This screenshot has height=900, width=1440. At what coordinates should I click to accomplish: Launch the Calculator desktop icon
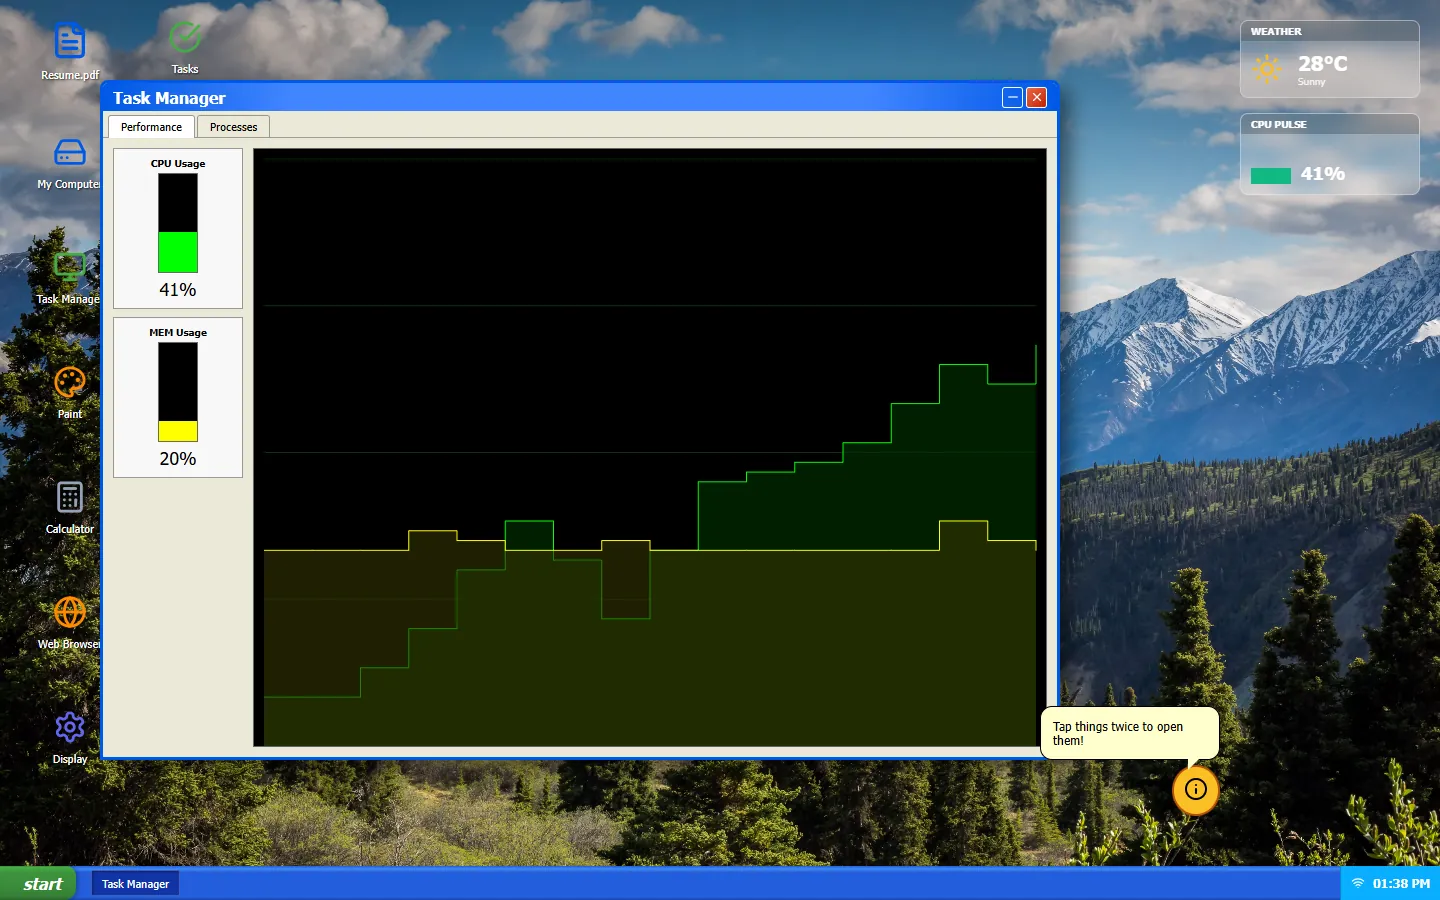click(x=70, y=508)
